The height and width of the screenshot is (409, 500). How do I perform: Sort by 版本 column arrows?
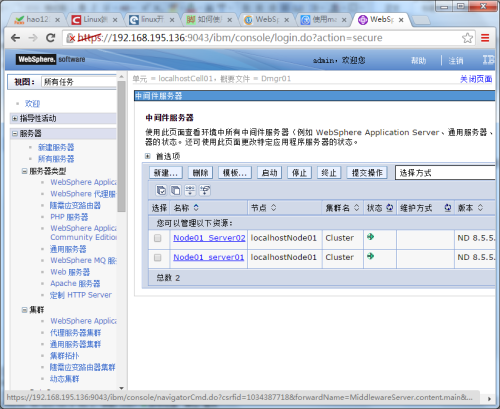point(480,208)
